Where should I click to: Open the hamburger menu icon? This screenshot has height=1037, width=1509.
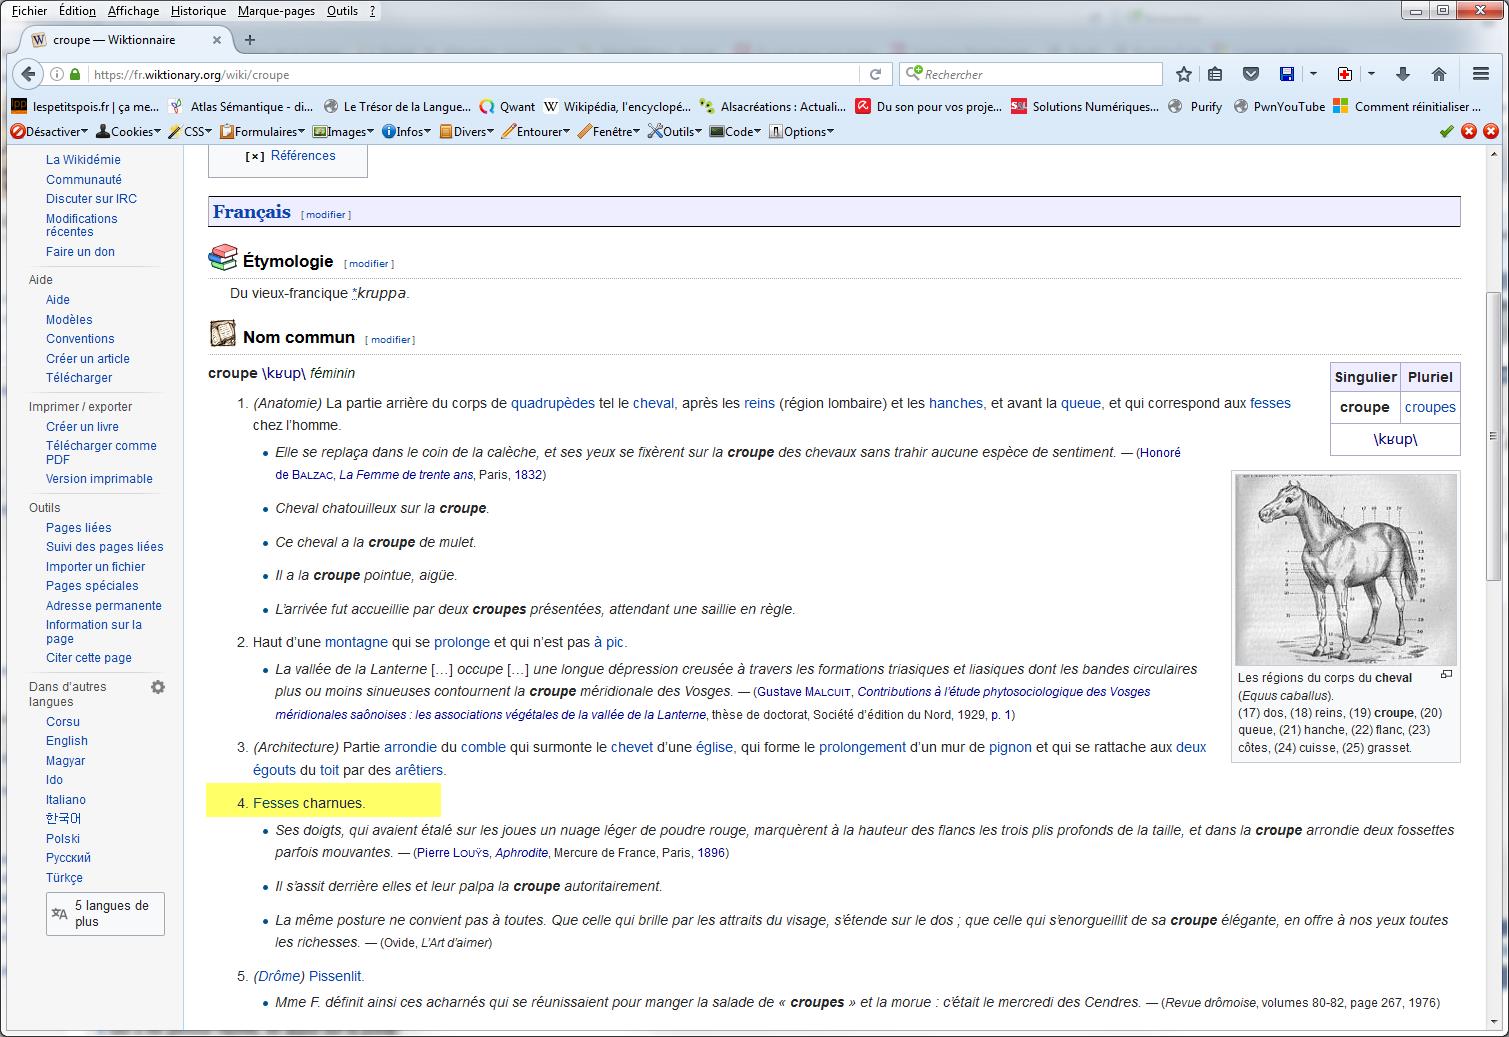click(x=1481, y=74)
